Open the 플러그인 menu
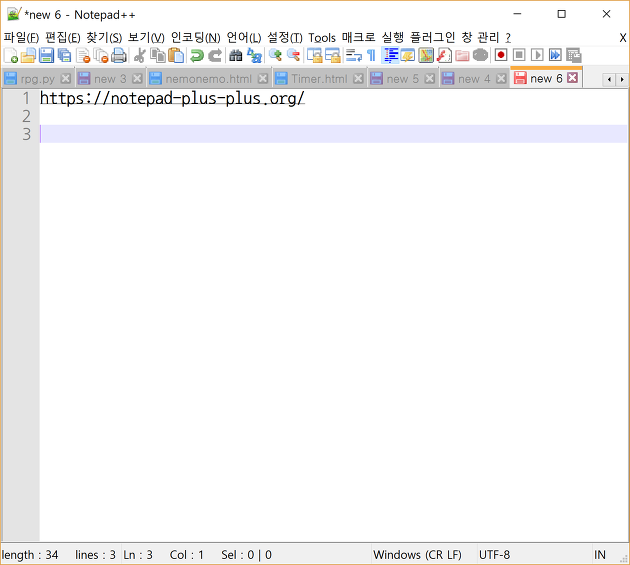The height and width of the screenshot is (565, 630). point(432,38)
